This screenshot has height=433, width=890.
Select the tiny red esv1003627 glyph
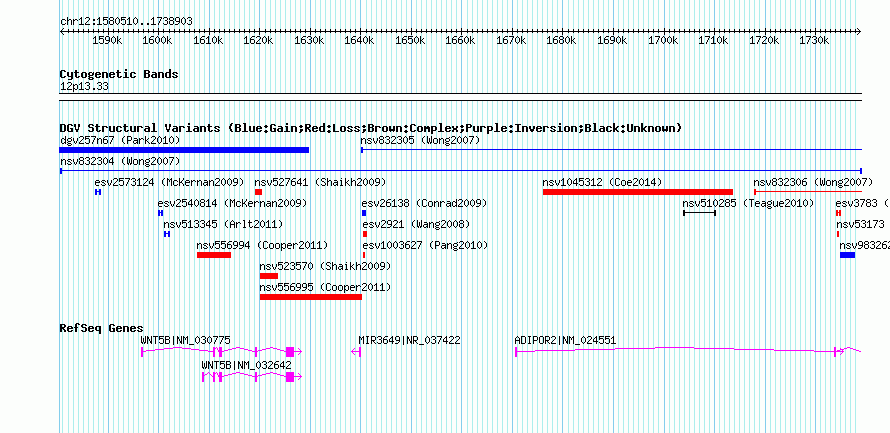point(363,255)
